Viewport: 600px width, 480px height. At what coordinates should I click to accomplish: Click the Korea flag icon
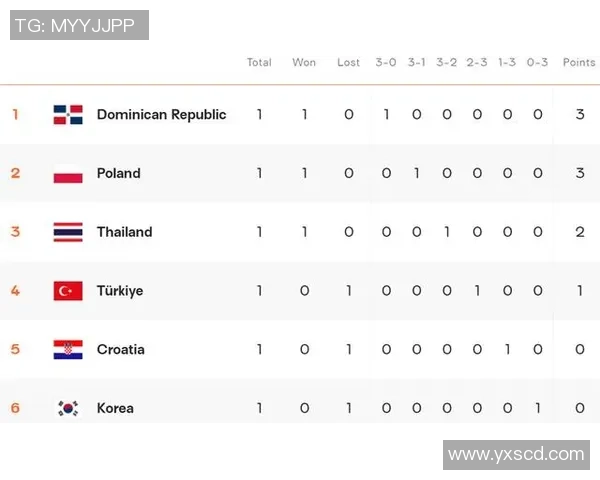point(68,408)
